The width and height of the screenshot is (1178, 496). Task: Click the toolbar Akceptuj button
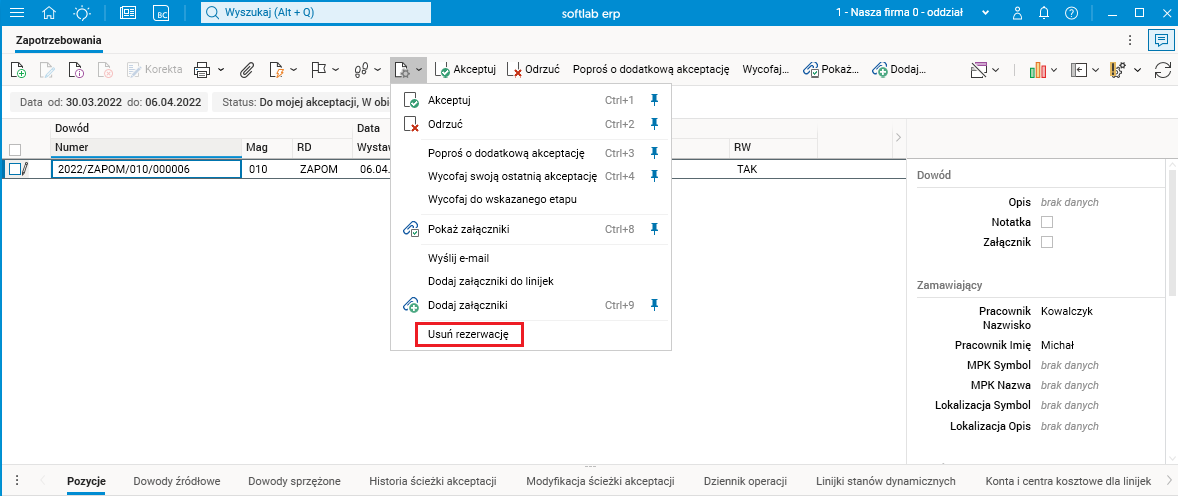pos(465,69)
